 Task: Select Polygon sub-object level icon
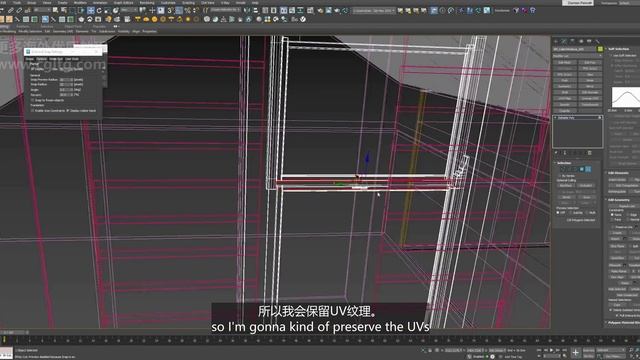582,169
